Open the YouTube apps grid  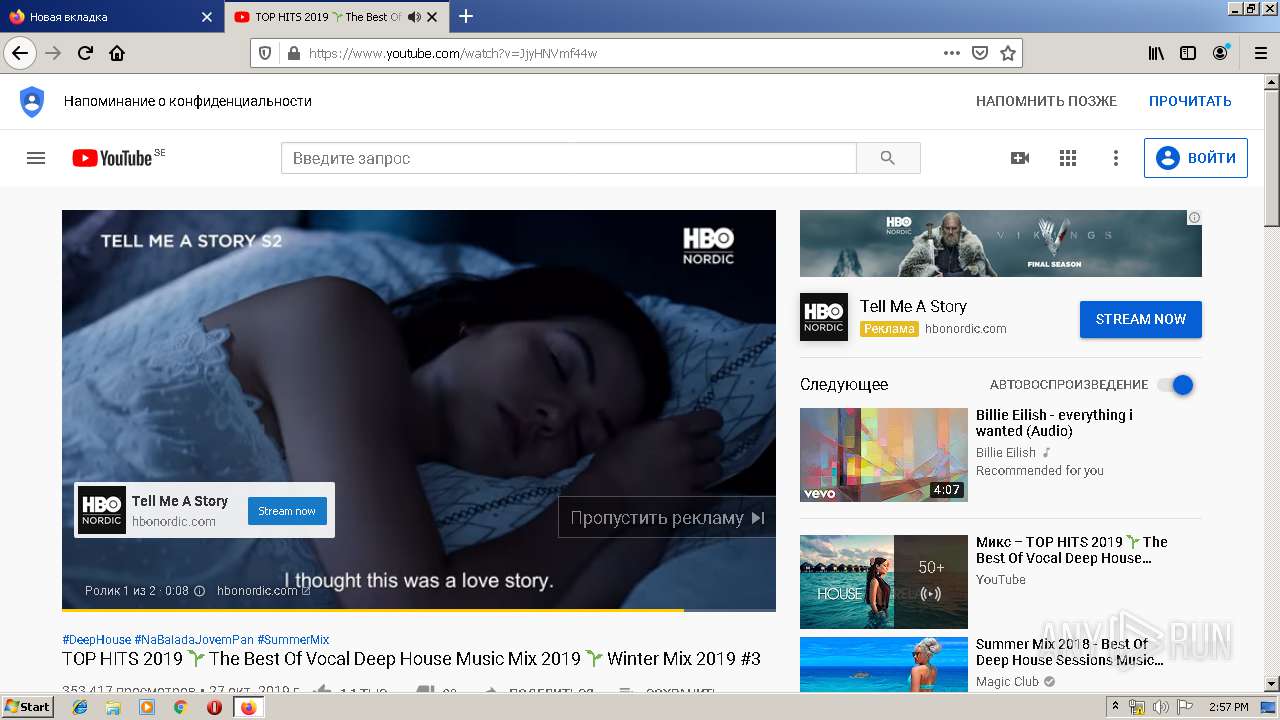1068,158
